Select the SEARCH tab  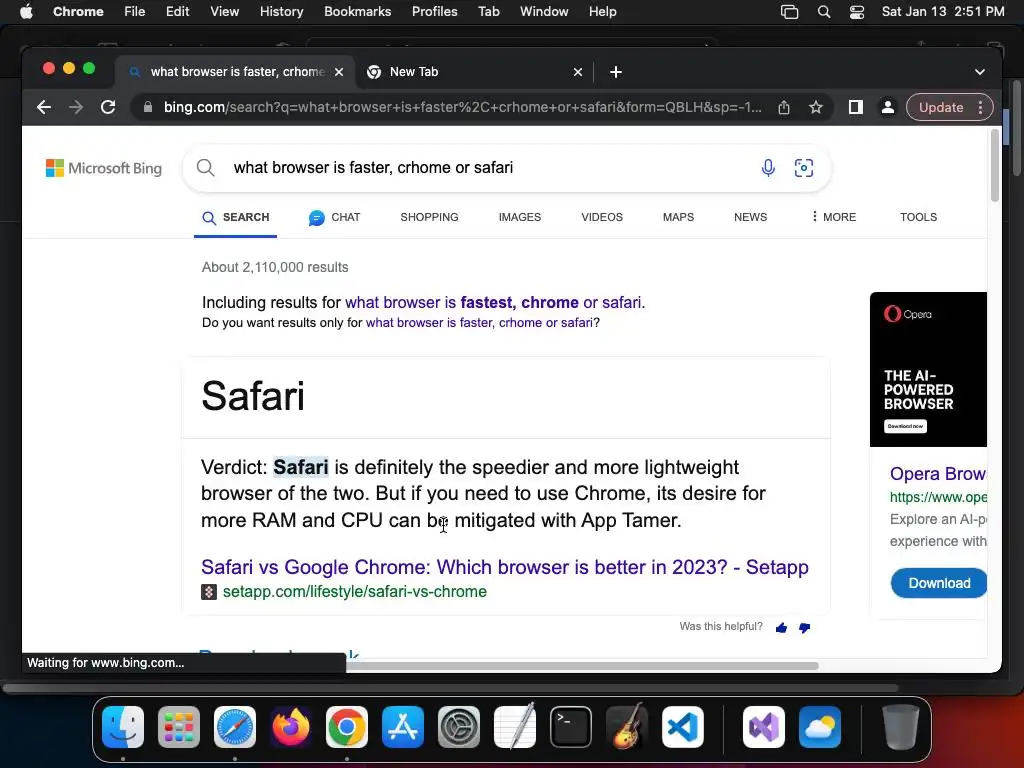tap(236, 217)
